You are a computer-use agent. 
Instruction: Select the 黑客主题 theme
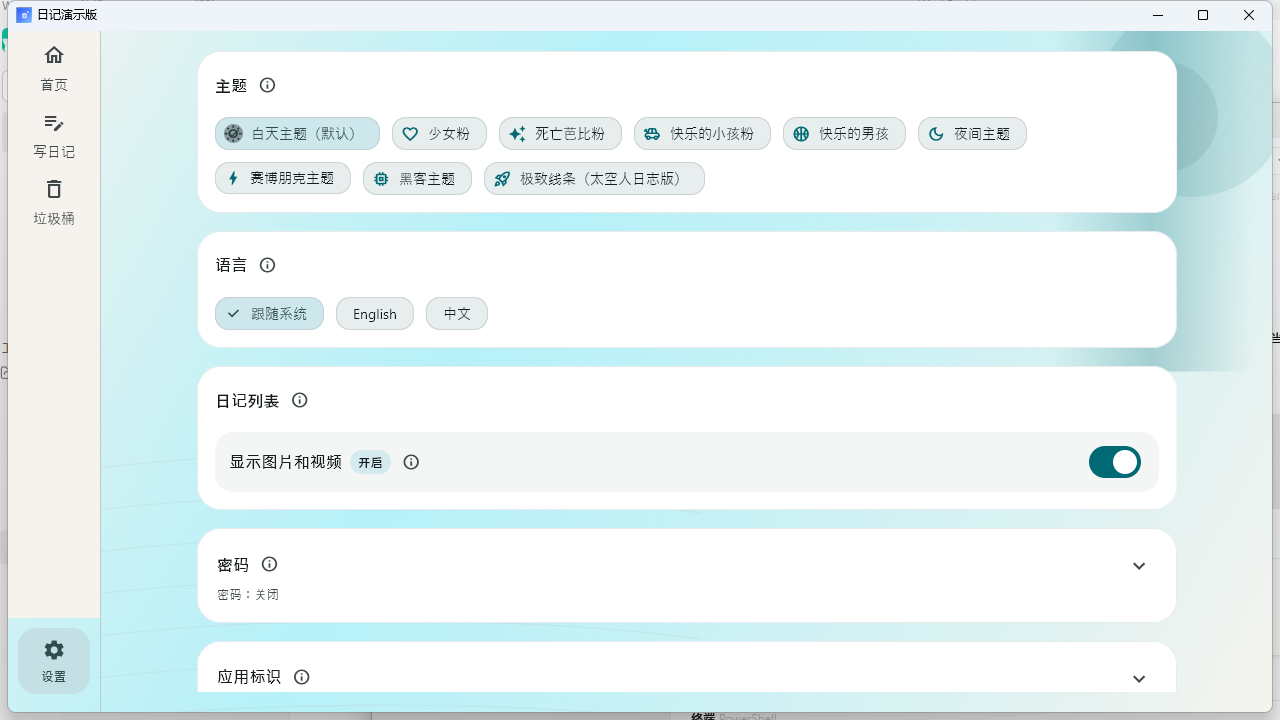[417, 178]
